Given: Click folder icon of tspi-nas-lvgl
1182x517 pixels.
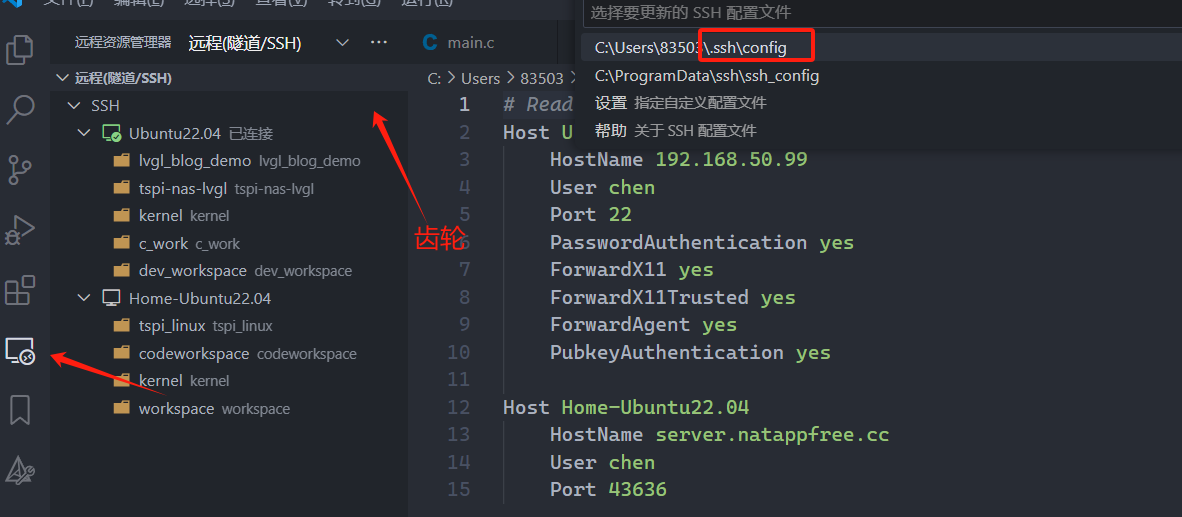Looking at the screenshot, I should [121, 188].
